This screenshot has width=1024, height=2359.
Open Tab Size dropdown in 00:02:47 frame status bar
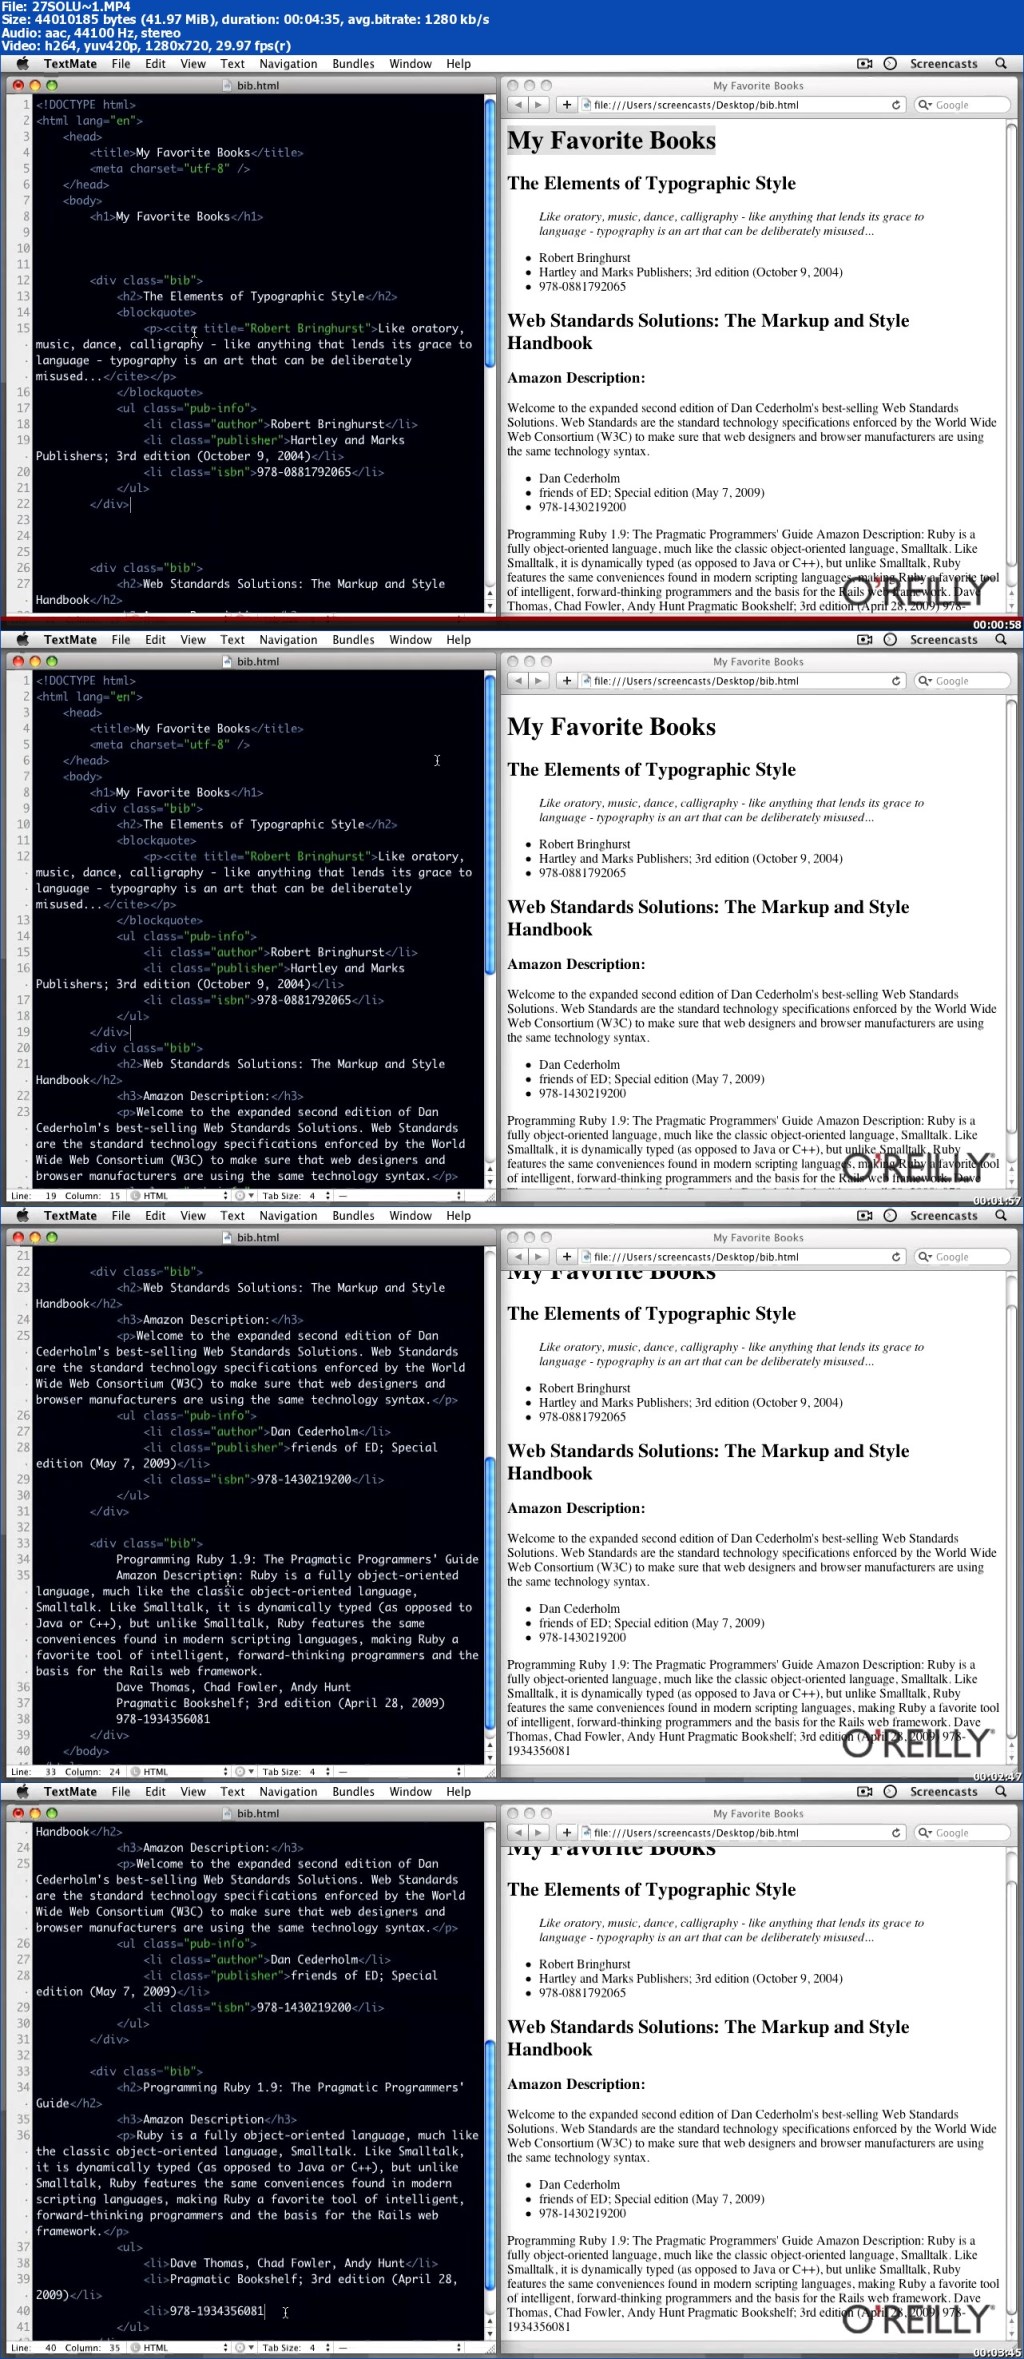coord(297,1772)
